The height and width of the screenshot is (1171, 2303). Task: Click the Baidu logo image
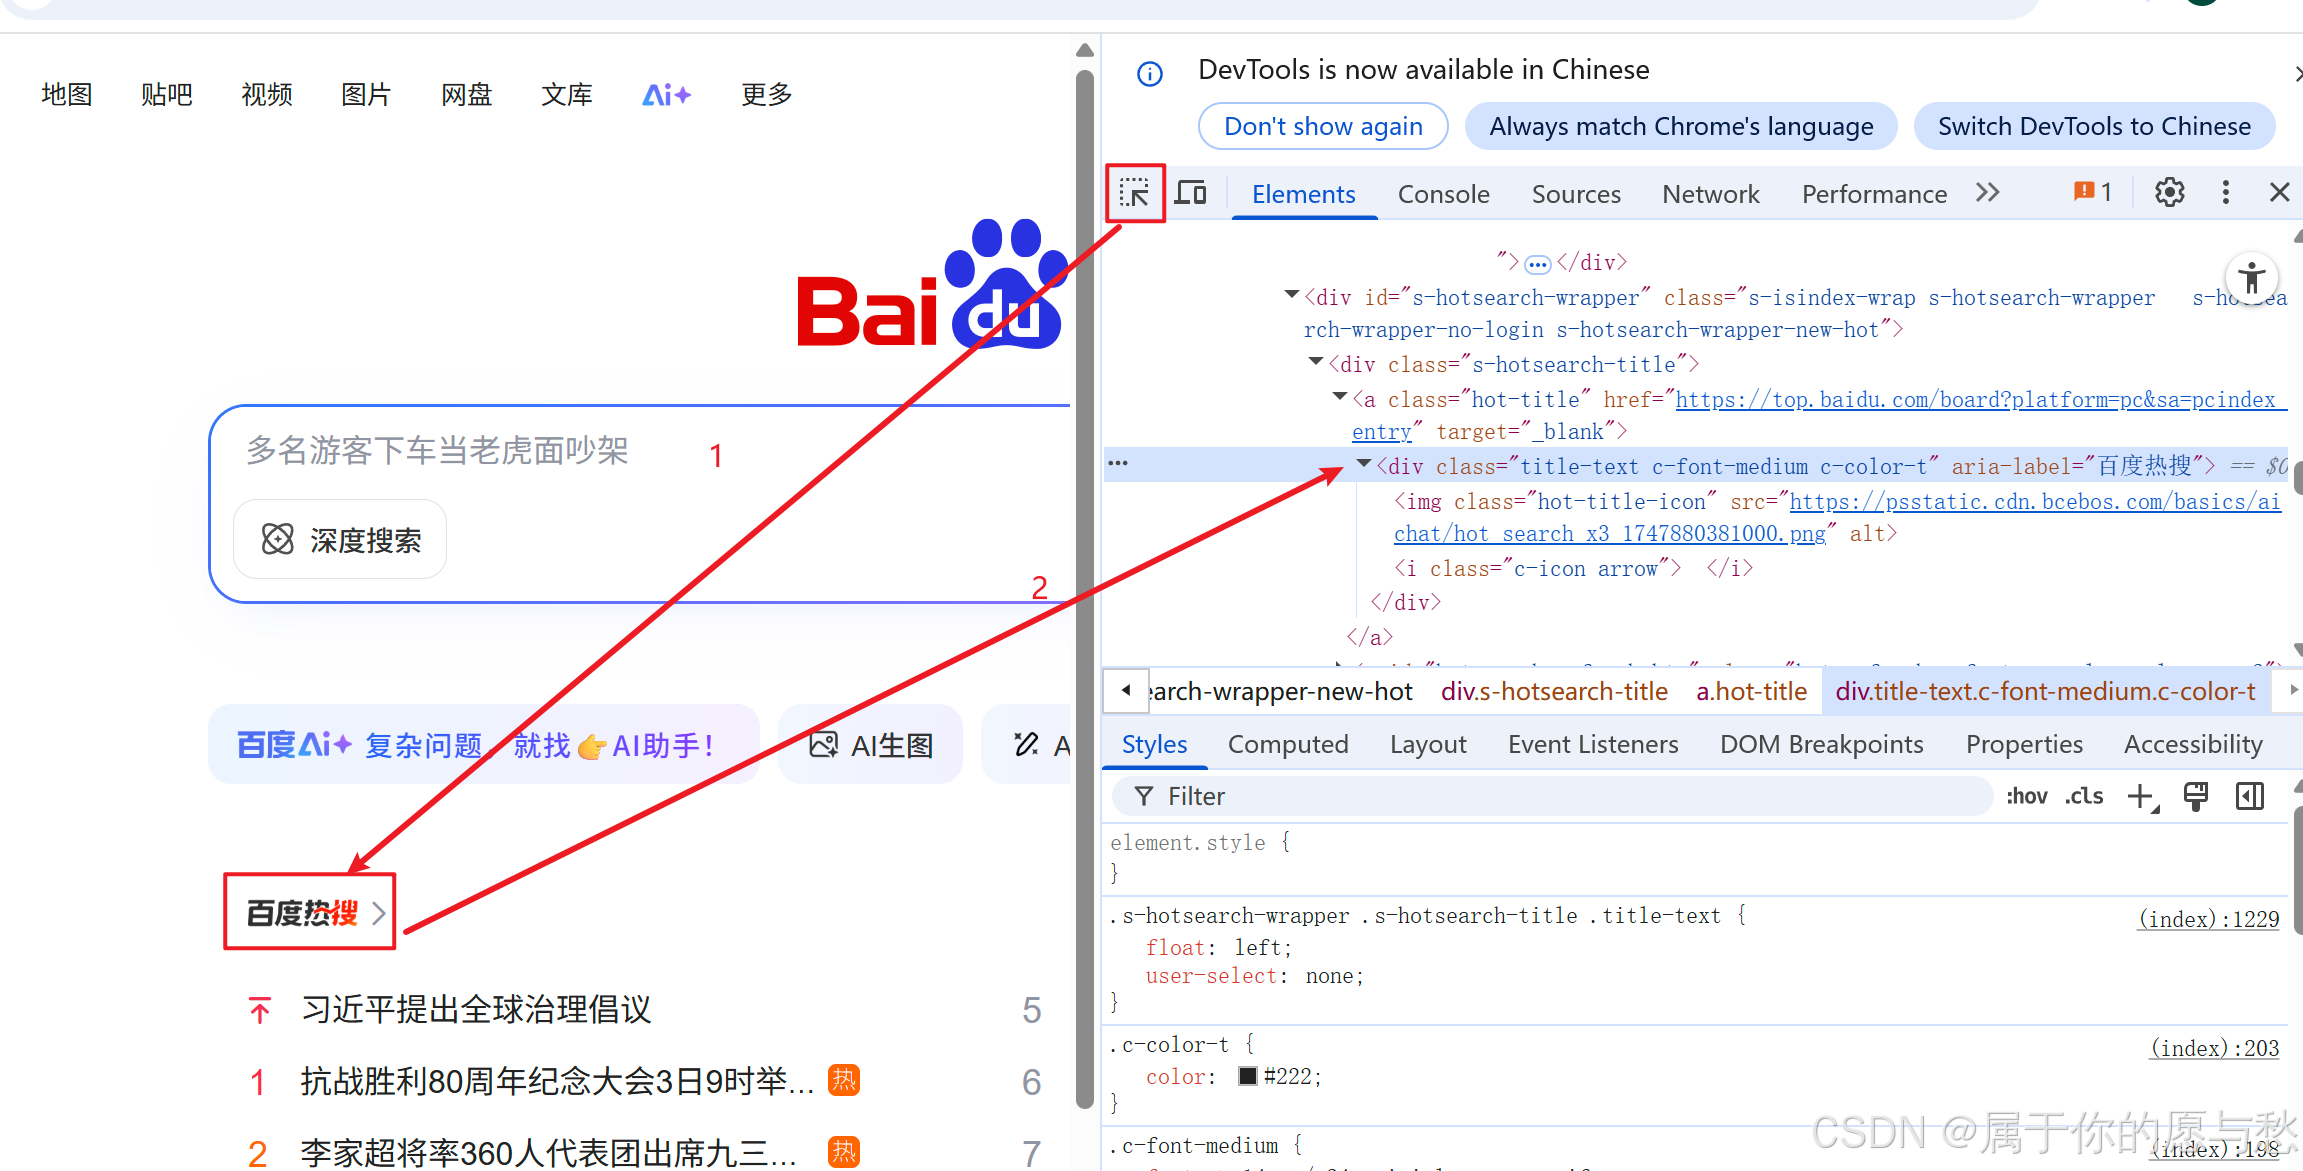click(x=932, y=284)
